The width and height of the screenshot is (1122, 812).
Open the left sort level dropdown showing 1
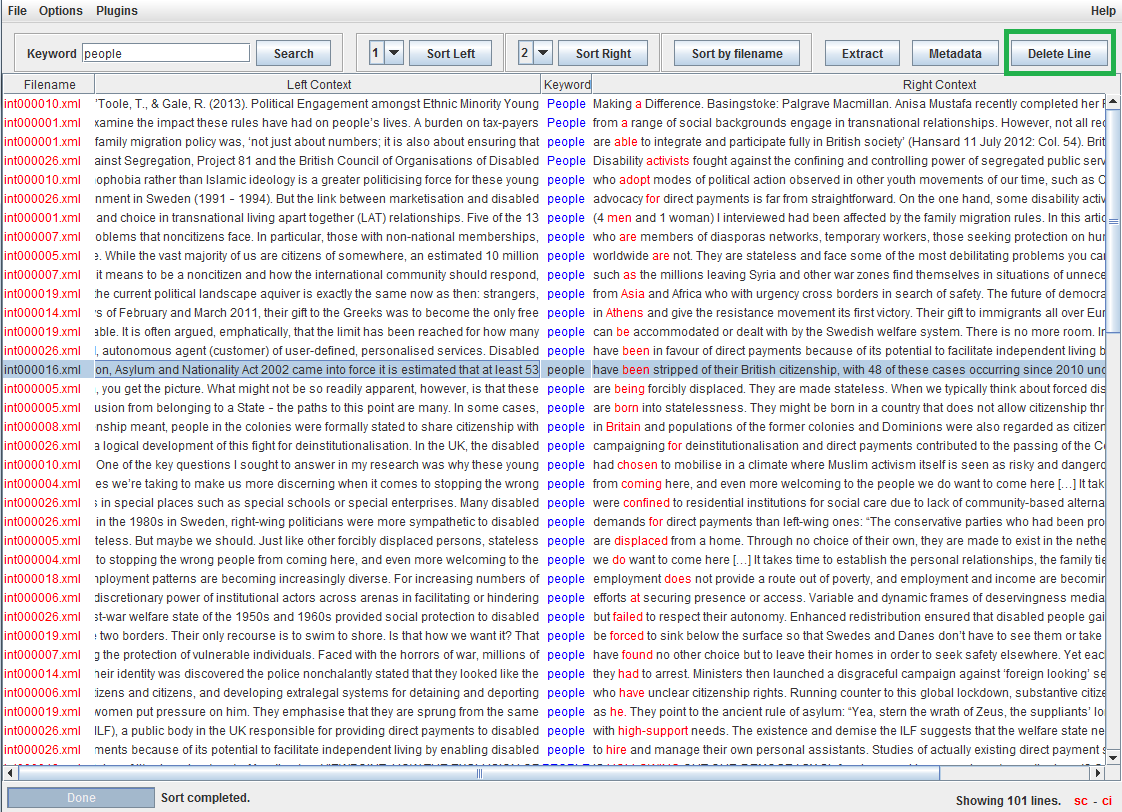coord(386,53)
